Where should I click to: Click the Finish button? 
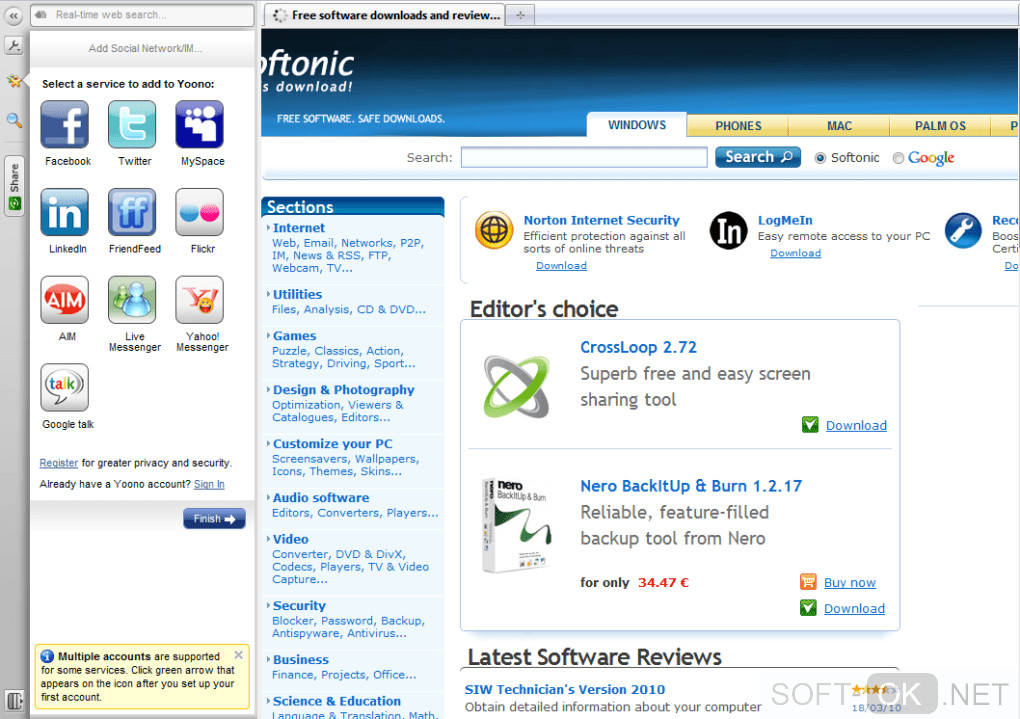(214, 519)
